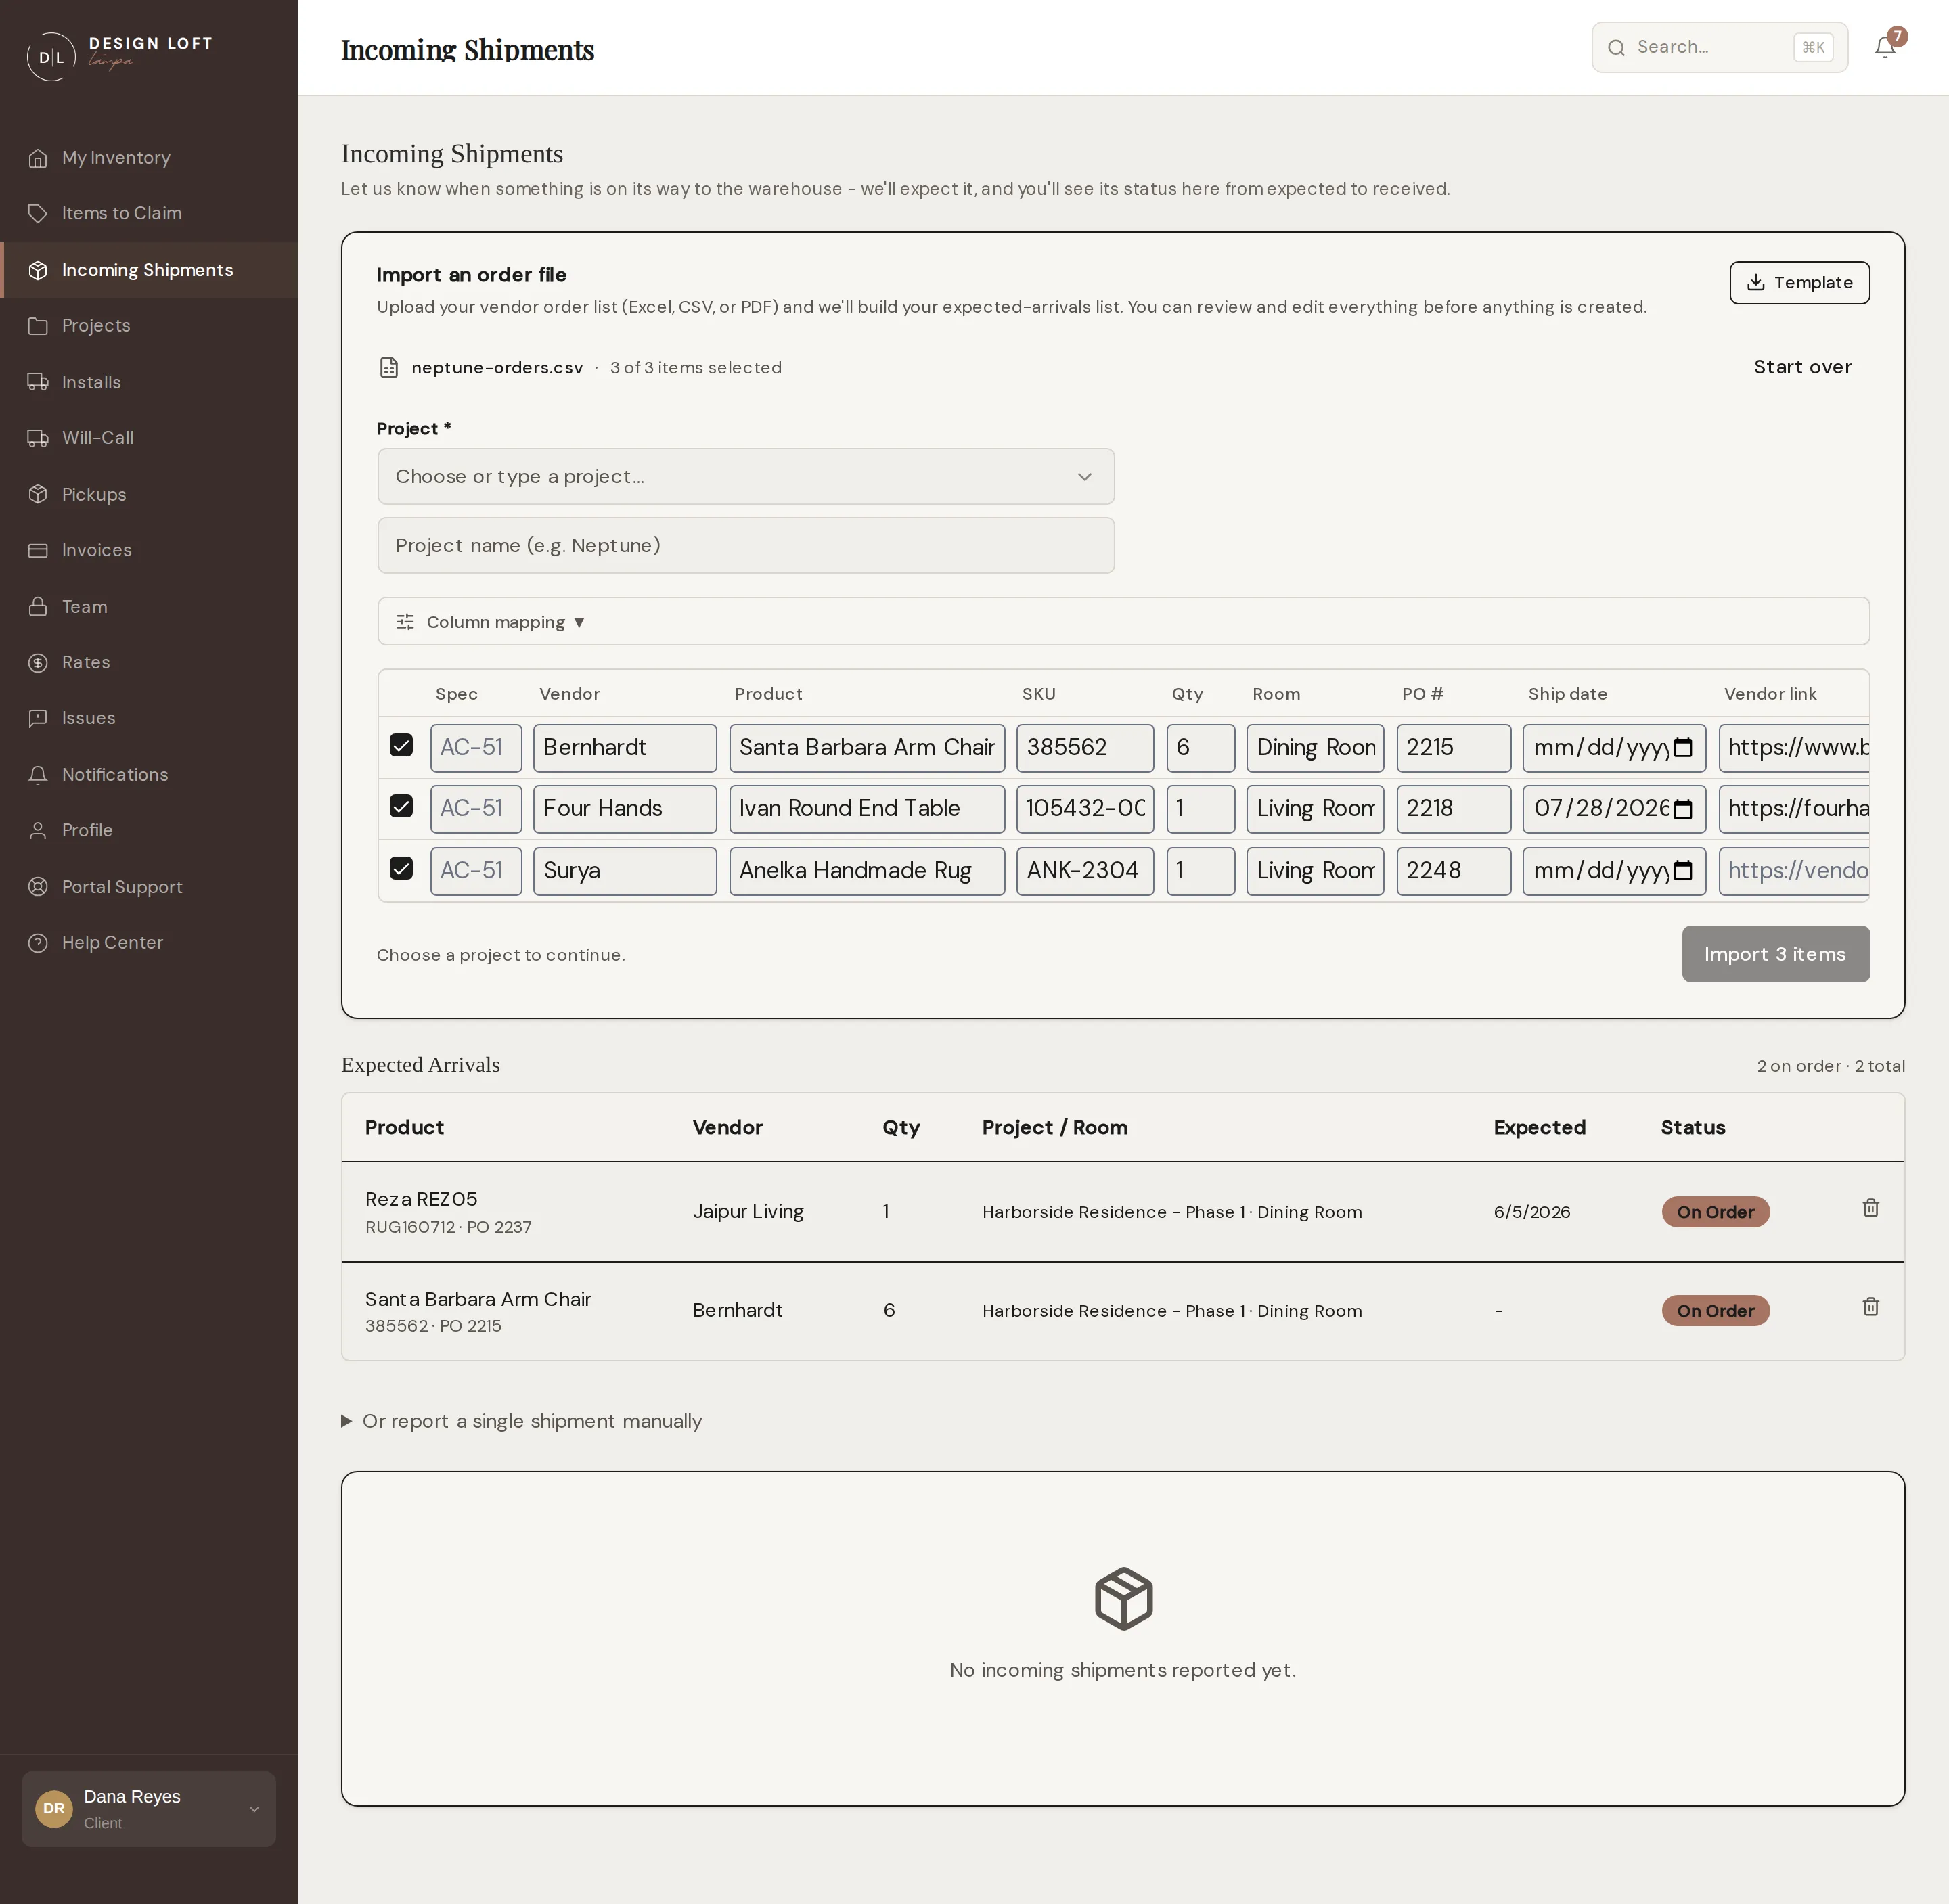Click the PO number 2248 field

(1453, 870)
